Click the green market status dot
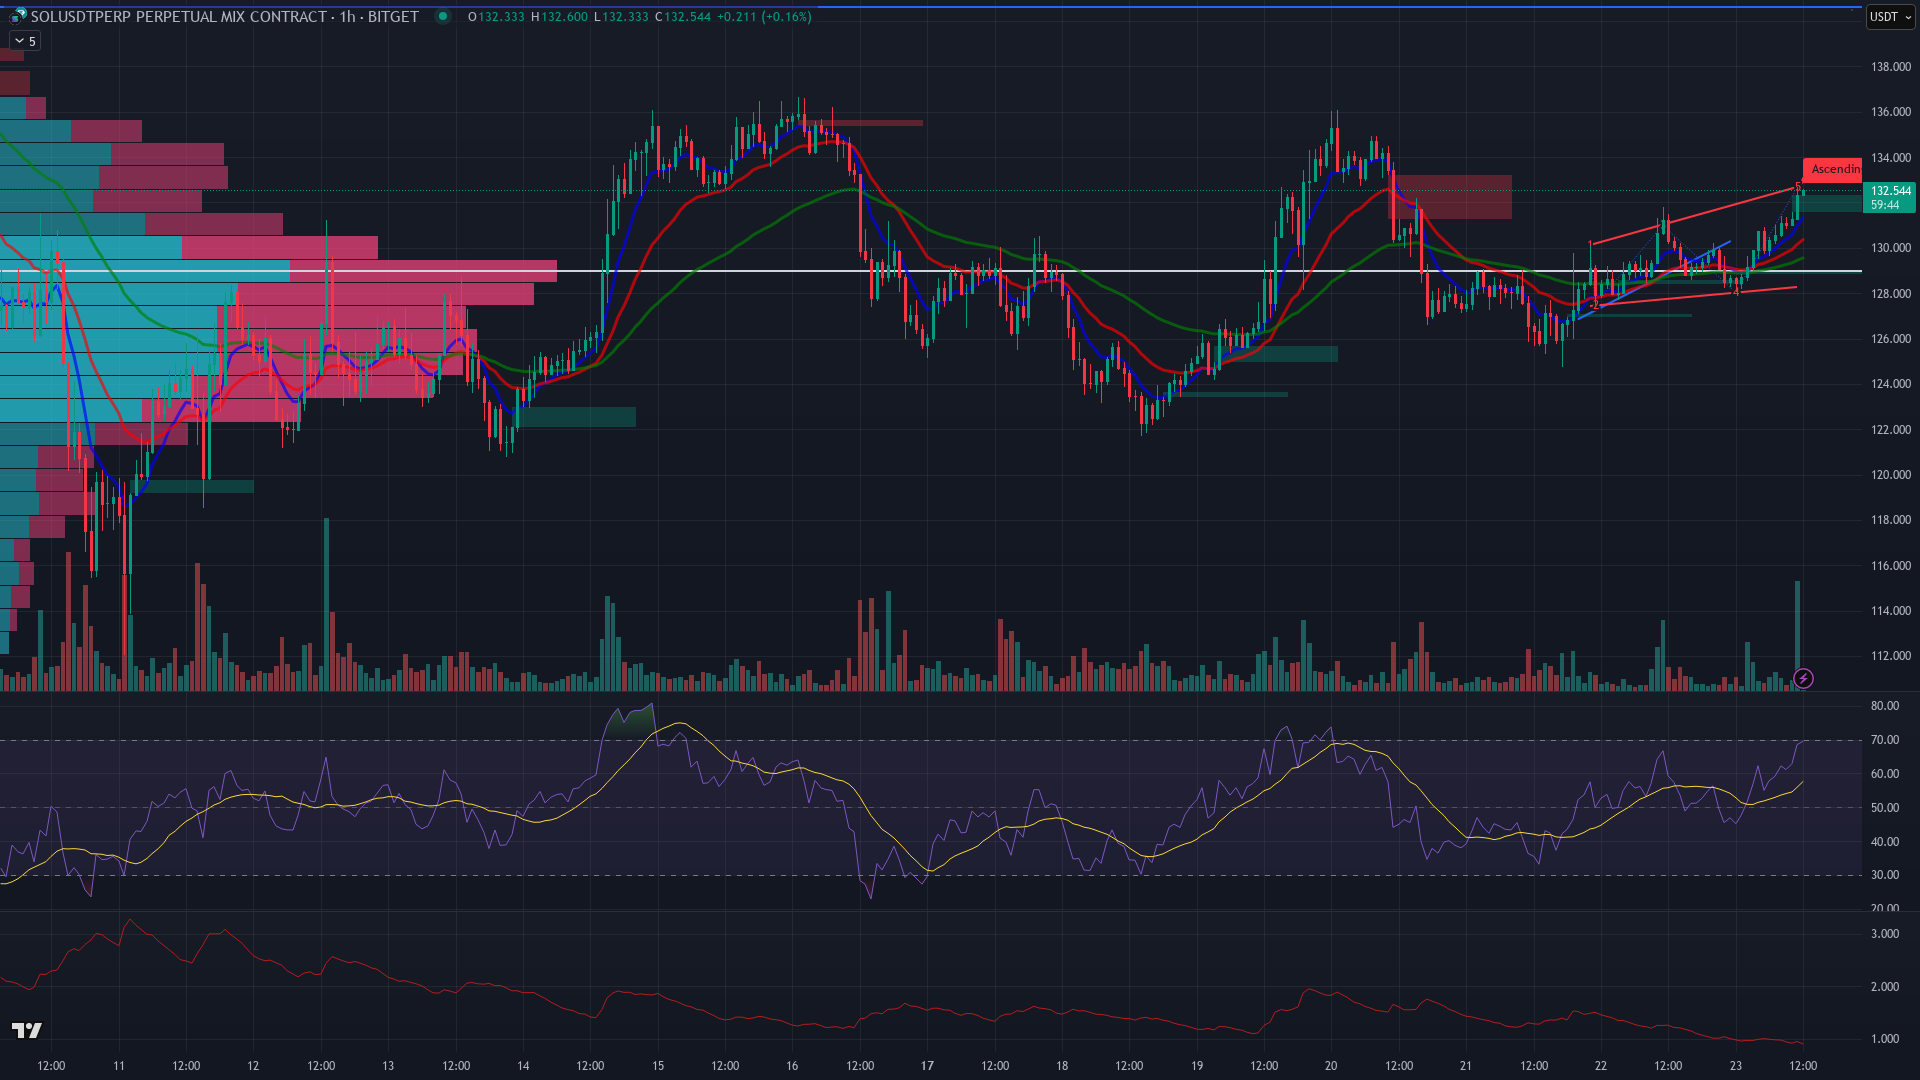1920x1080 pixels. 443,16
